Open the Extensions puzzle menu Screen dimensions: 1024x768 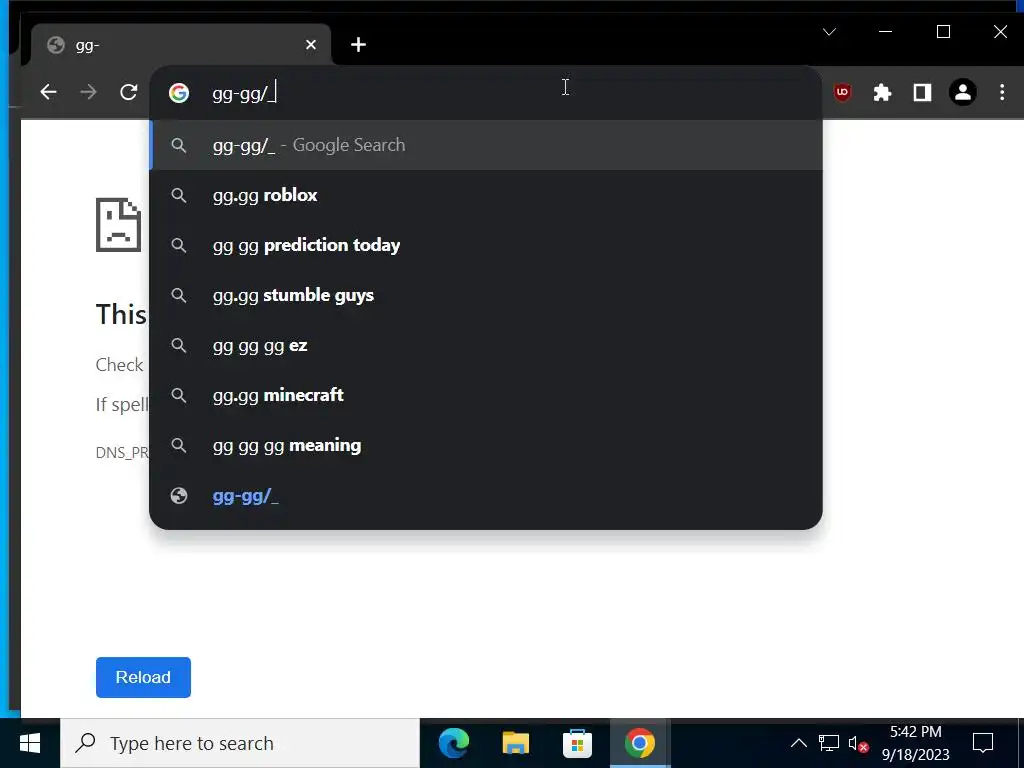[x=882, y=93]
